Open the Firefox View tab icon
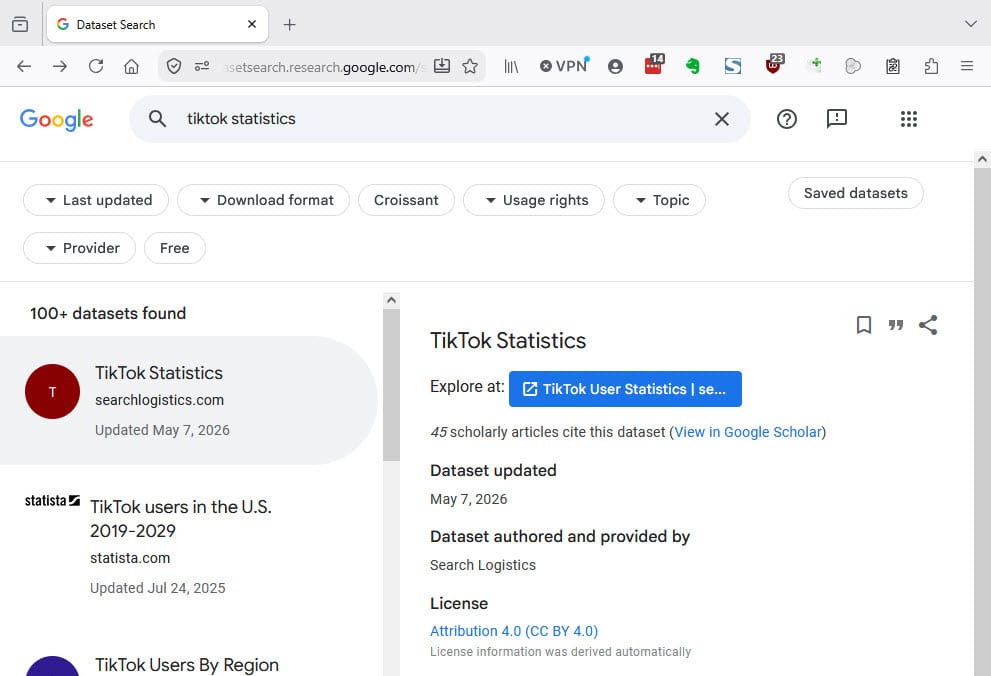 point(20,25)
